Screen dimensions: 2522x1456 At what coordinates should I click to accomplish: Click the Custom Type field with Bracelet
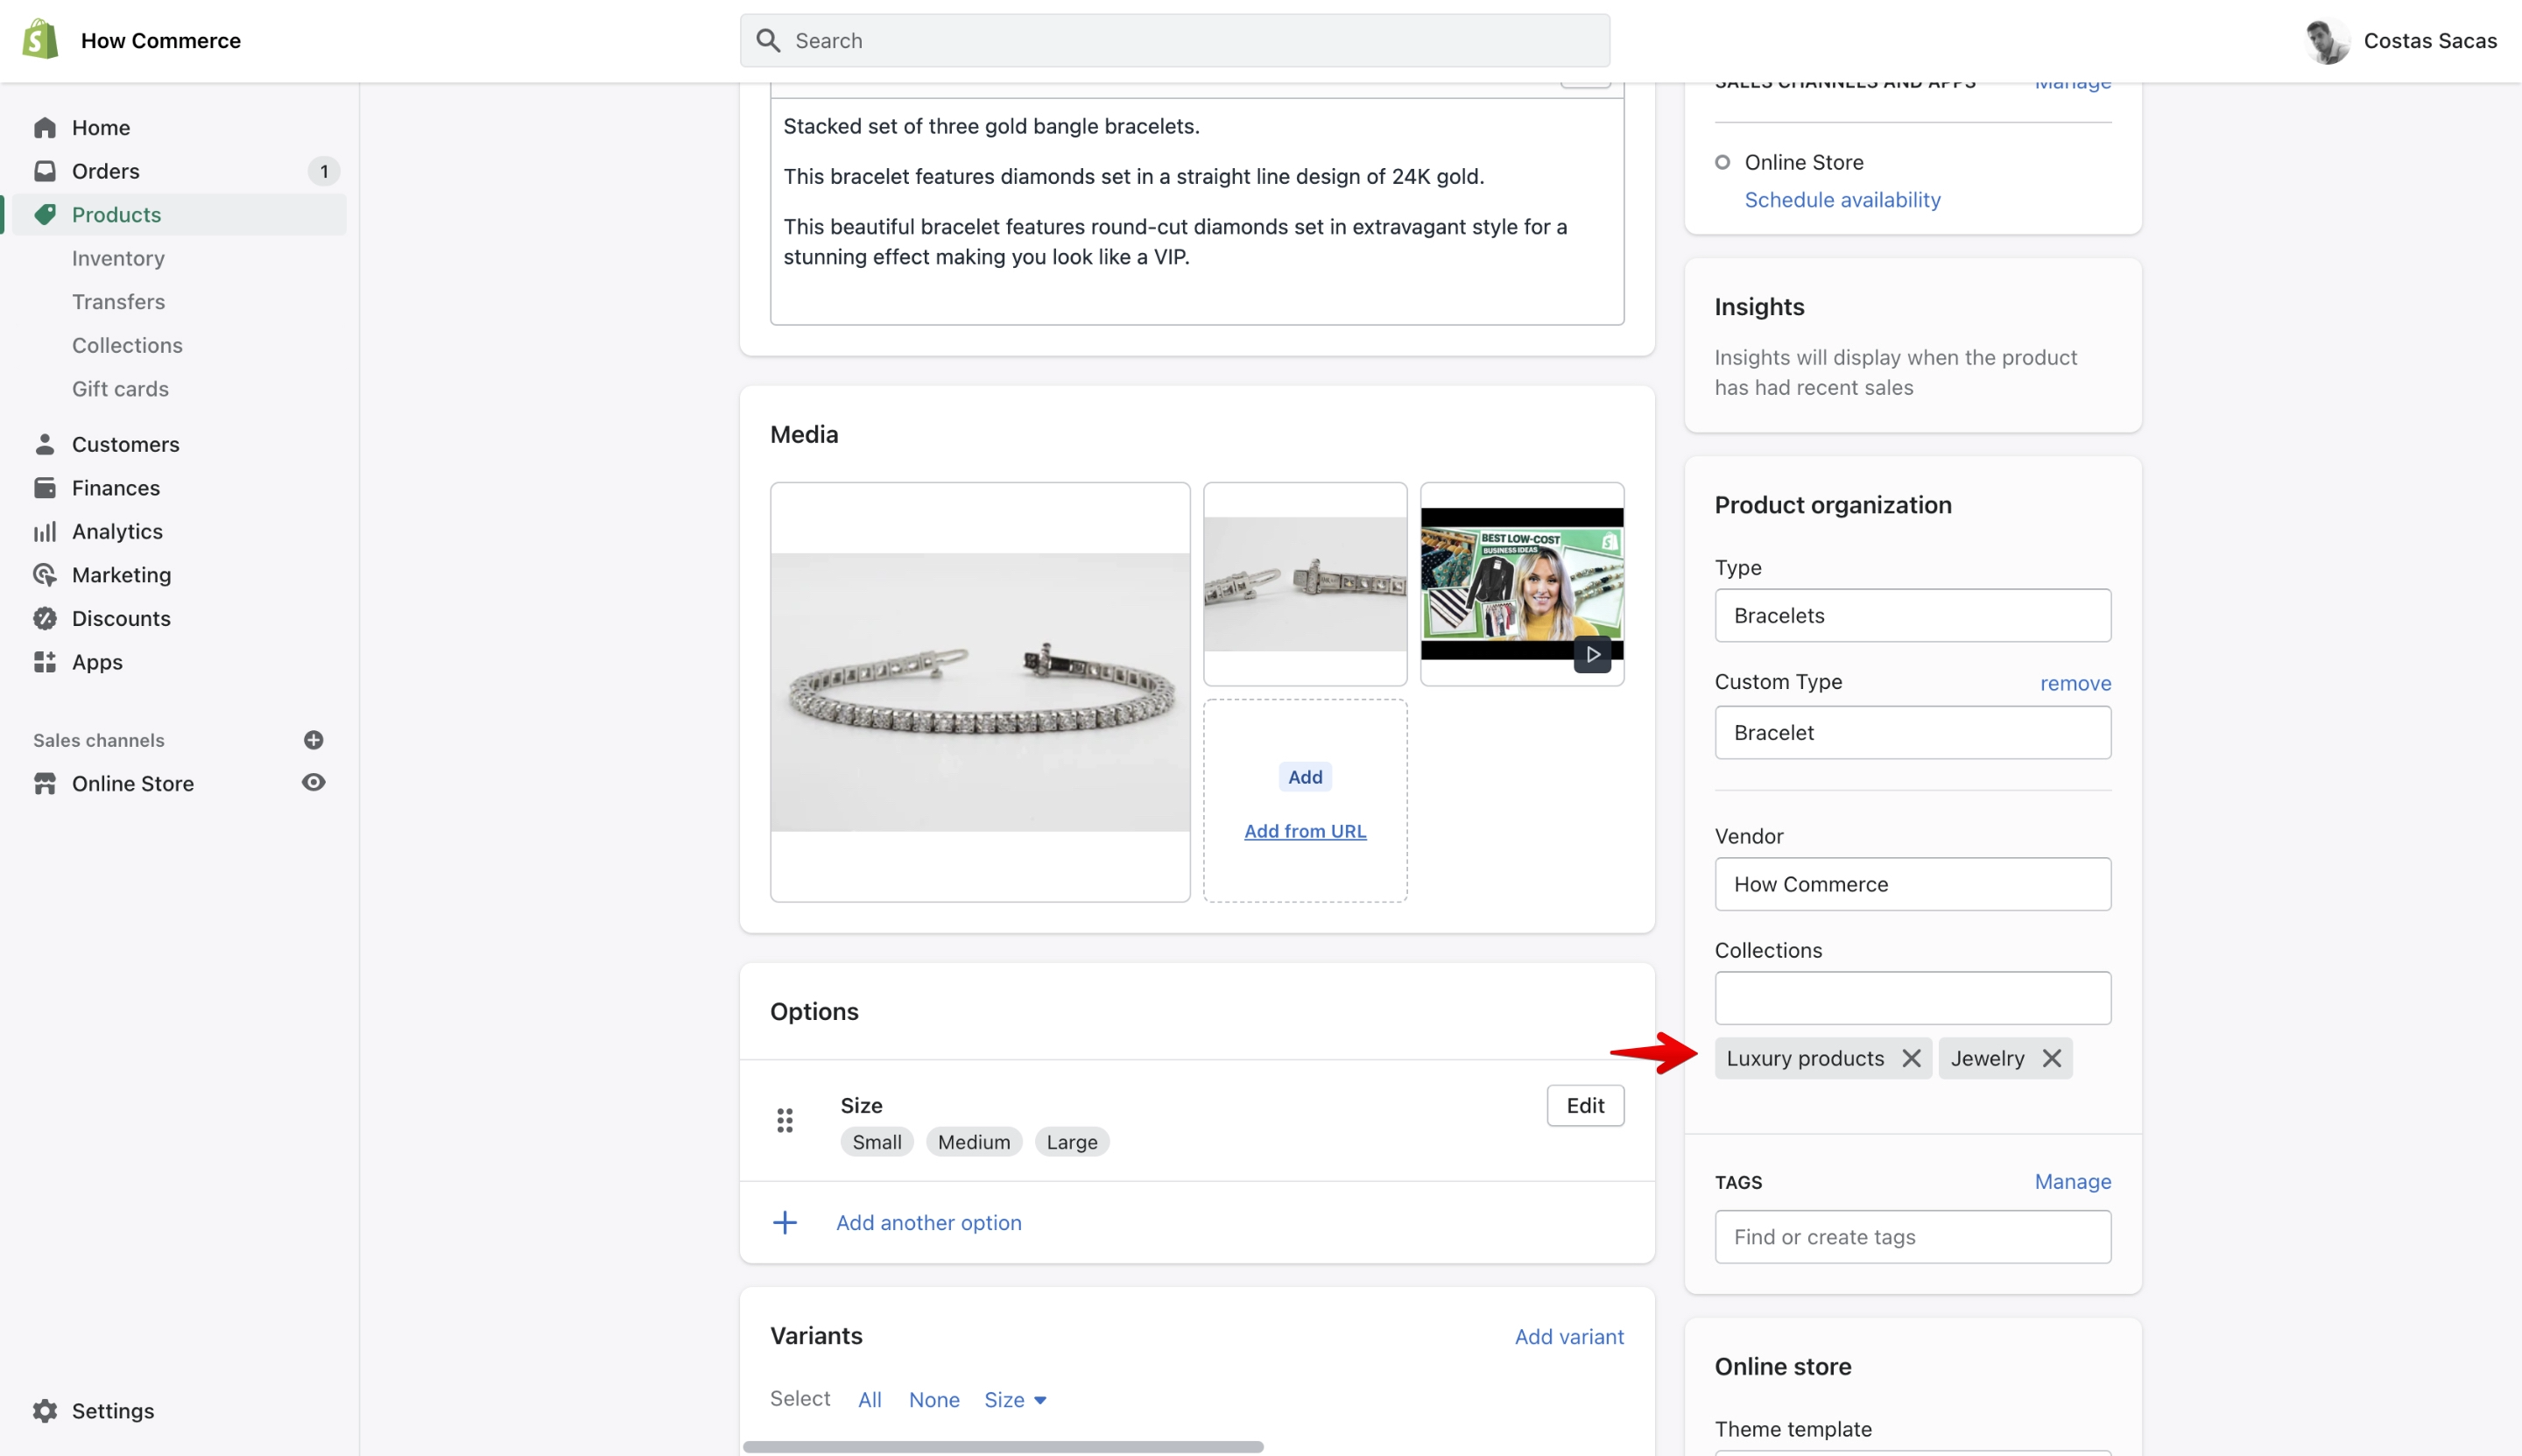click(1912, 733)
